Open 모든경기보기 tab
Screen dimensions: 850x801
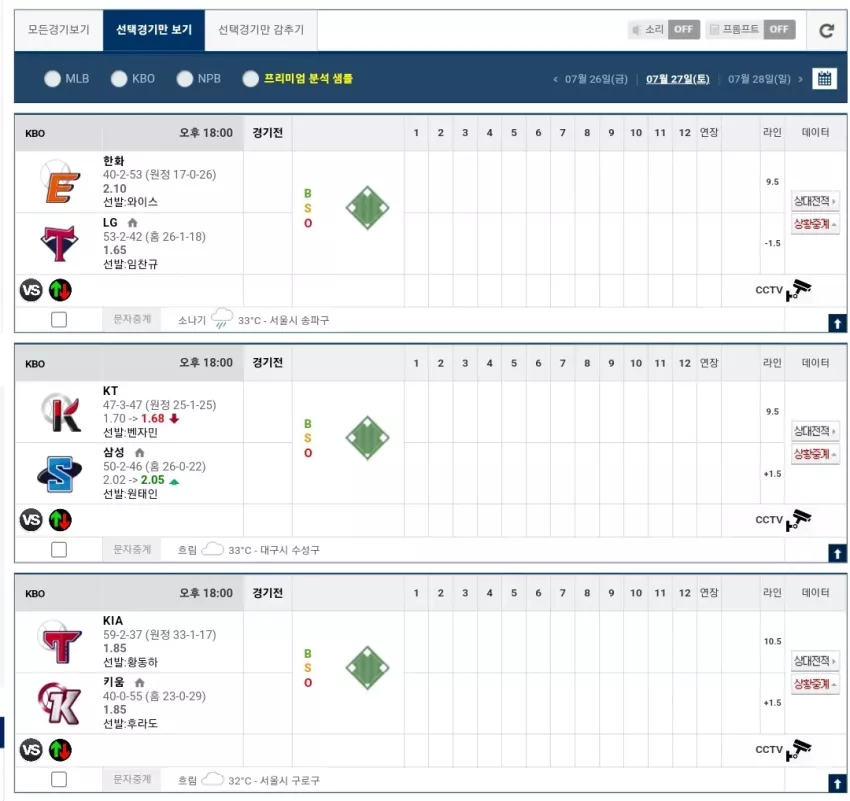[x=59, y=30]
